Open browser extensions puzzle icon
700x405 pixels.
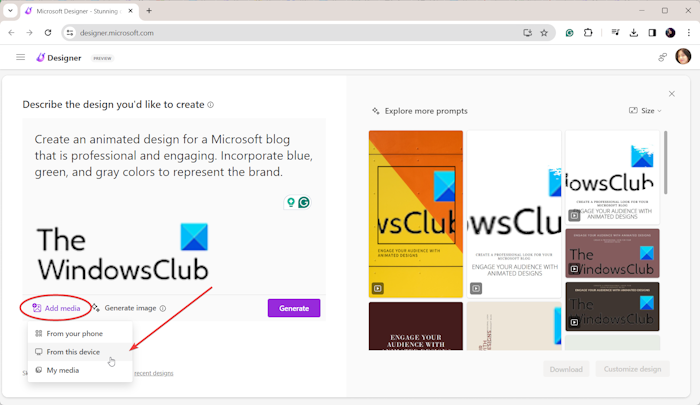(588, 33)
